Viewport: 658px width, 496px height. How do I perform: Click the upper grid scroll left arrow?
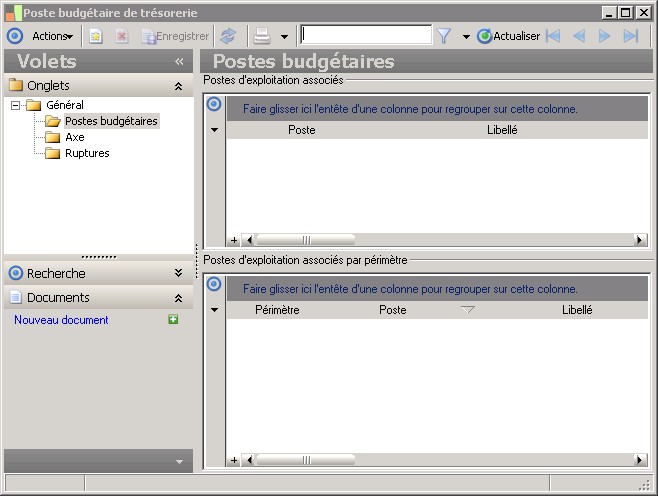tap(250, 240)
